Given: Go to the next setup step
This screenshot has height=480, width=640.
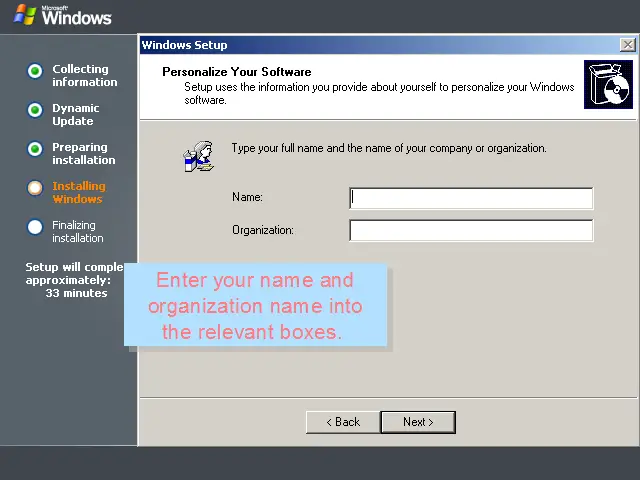Looking at the screenshot, I should (418, 422).
